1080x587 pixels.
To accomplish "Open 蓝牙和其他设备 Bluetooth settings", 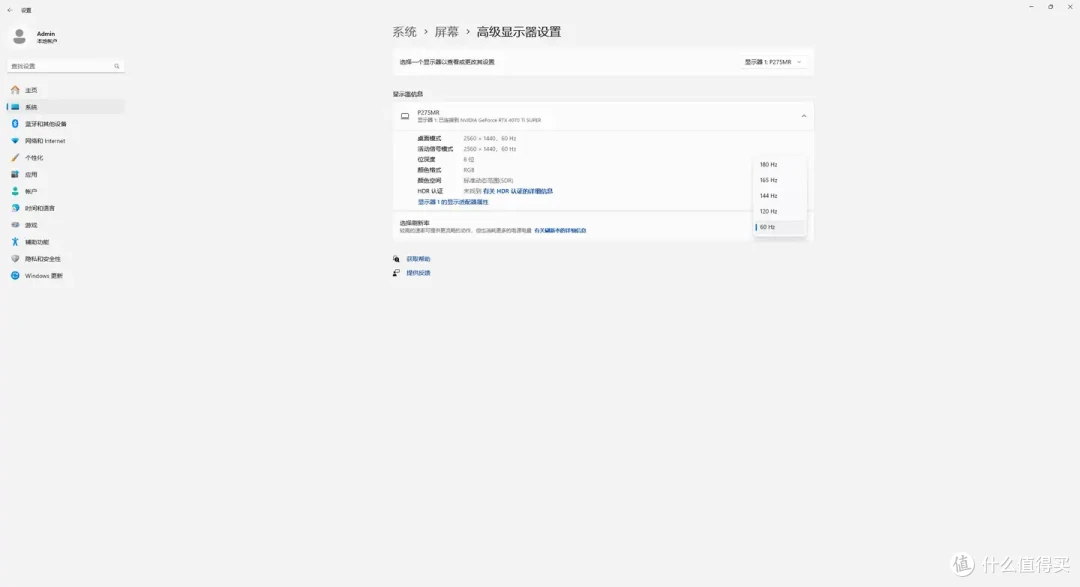I will pos(65,124).
